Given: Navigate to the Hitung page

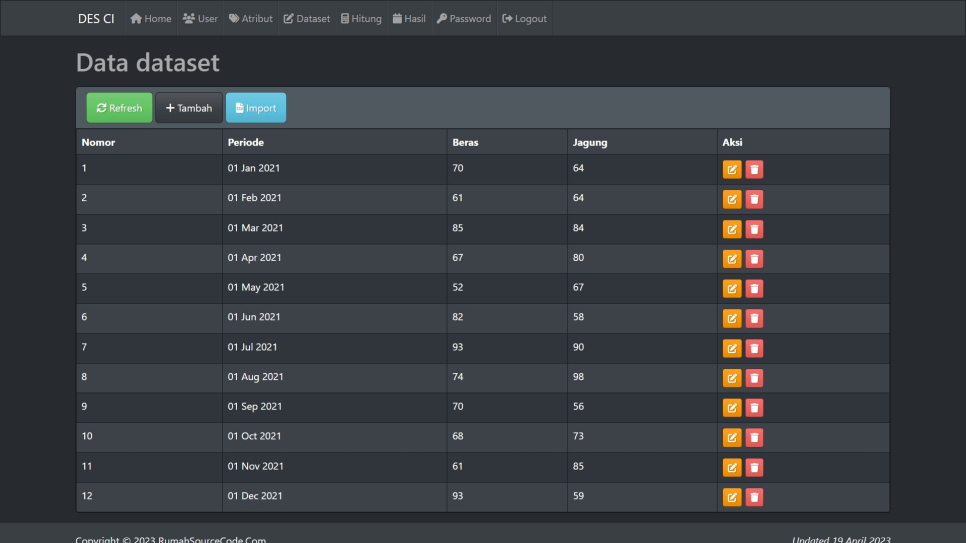Looking at the screenshot, I should (x=361, y=19).
